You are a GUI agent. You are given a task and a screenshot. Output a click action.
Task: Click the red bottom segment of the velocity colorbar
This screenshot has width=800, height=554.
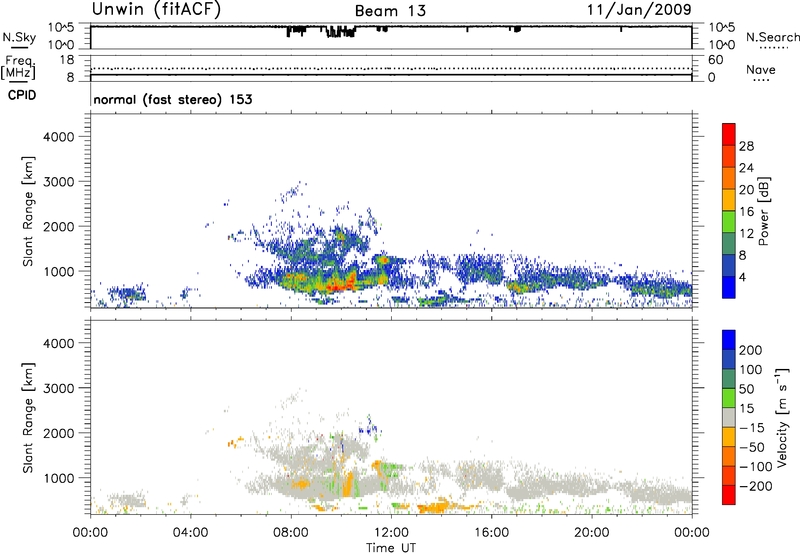click(729, 495)
